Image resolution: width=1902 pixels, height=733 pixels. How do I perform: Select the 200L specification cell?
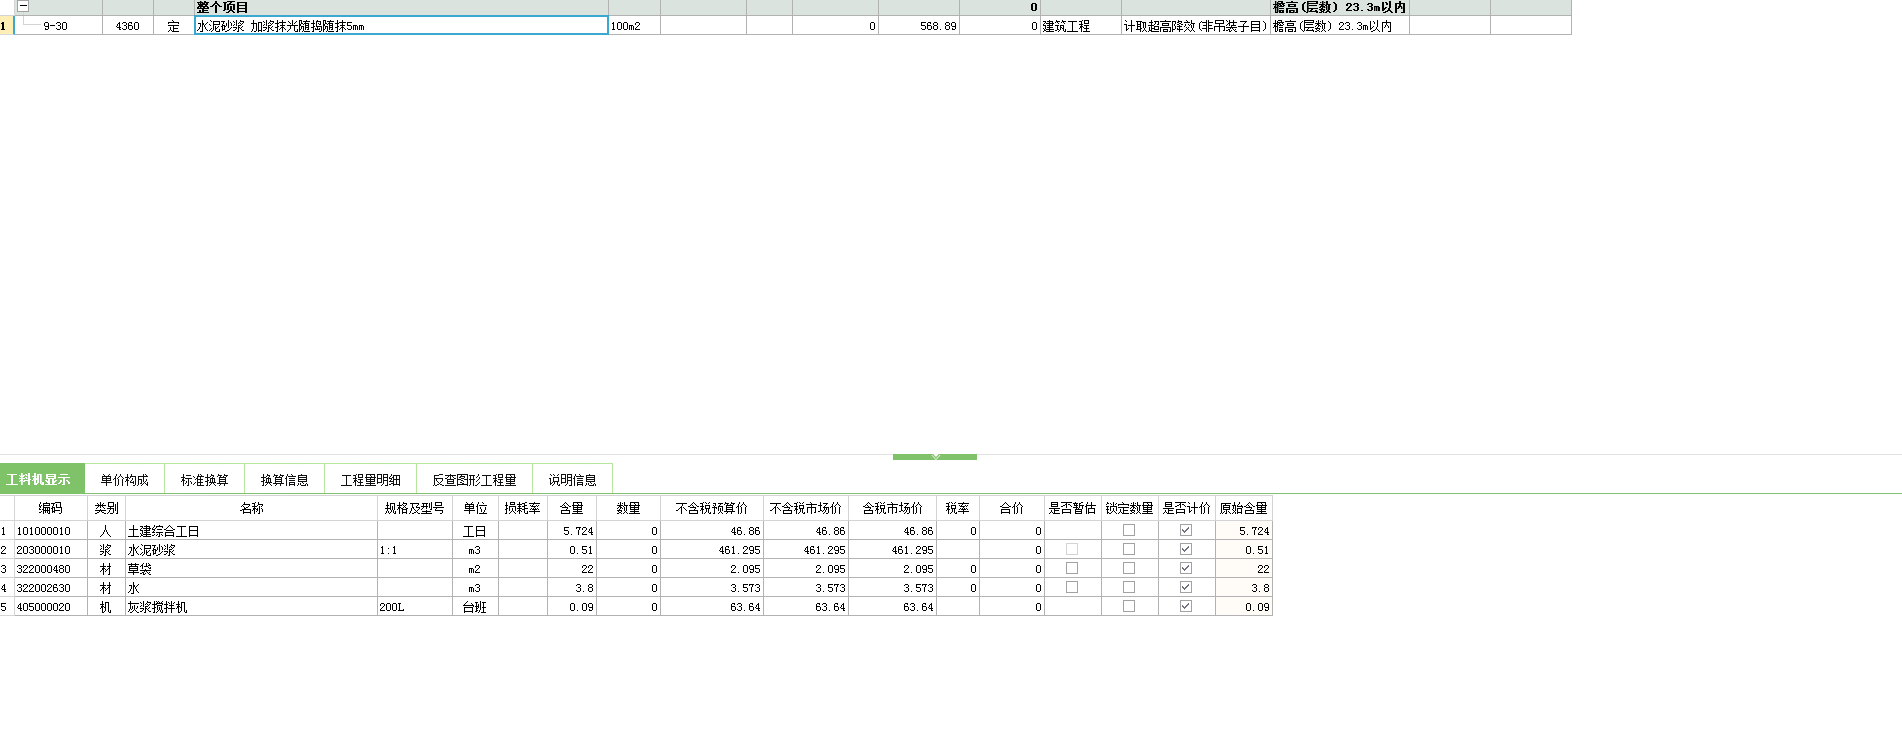coord(414,607)
